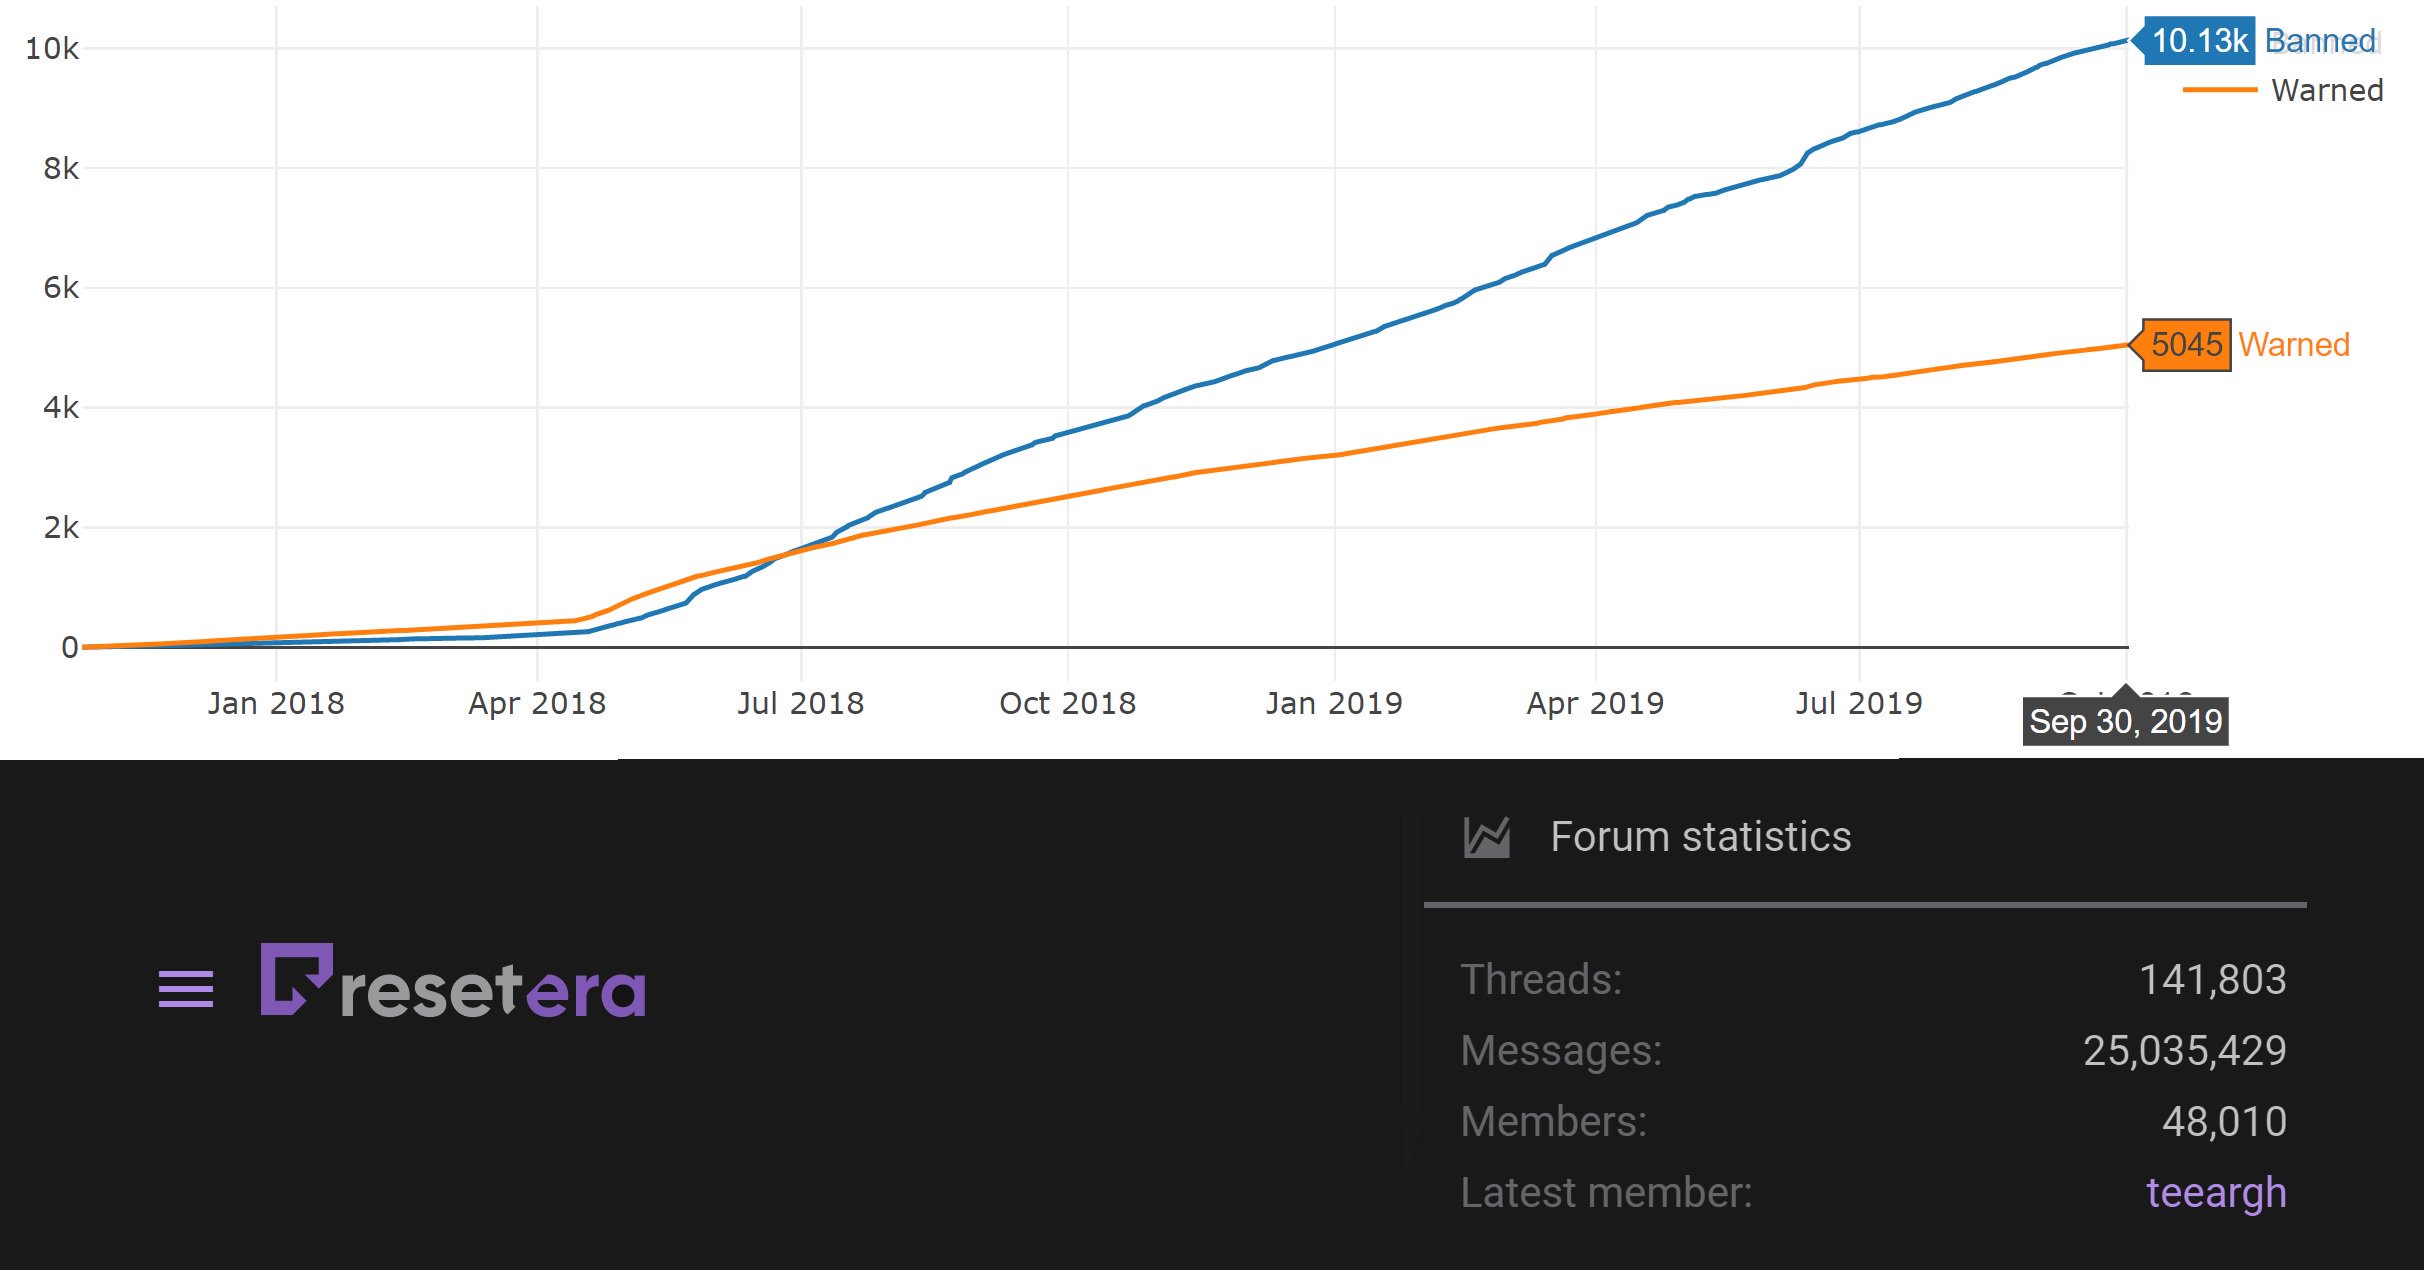Image resolution: width=2424 pixels, height=1270 pixels.
Task: Click the Forum statistics heading
Action: [x=1700, y=837]
